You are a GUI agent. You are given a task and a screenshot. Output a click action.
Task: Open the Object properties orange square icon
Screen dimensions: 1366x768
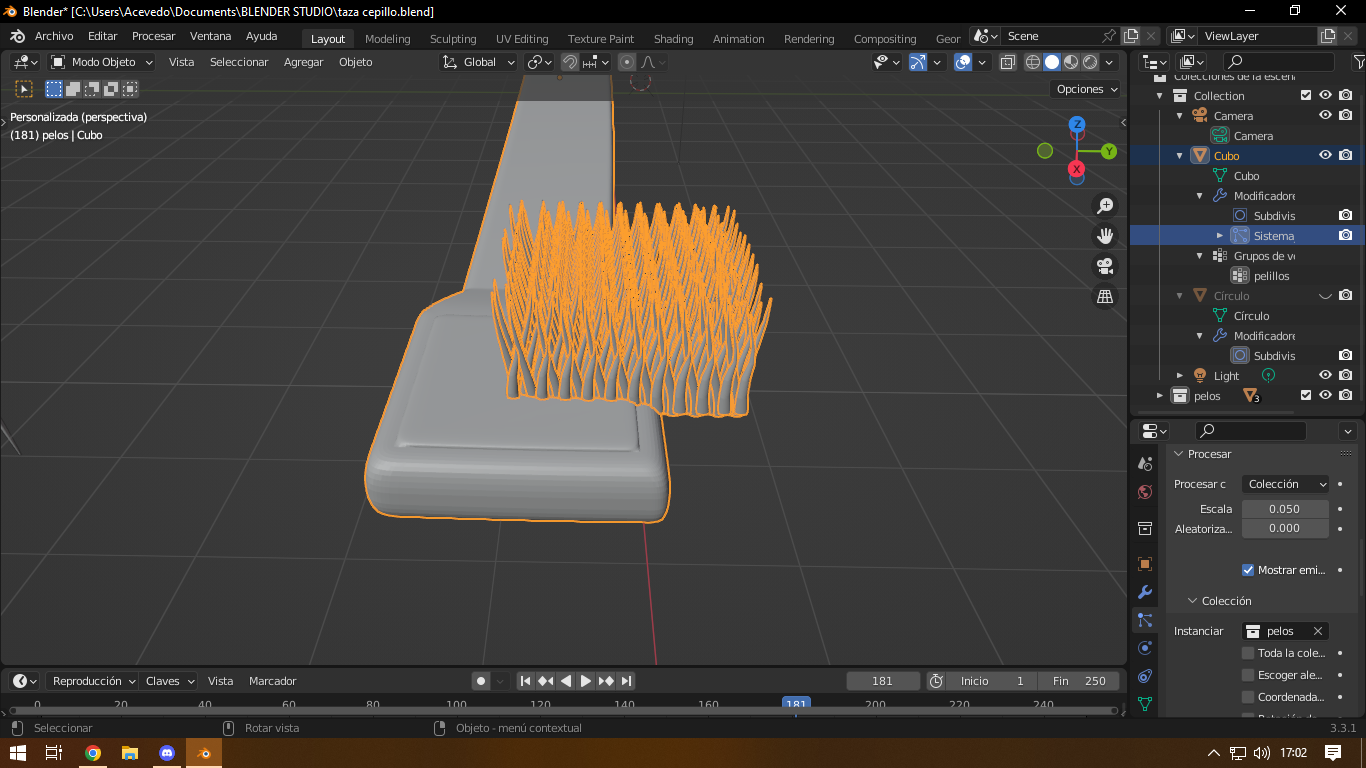(1145, 564)
